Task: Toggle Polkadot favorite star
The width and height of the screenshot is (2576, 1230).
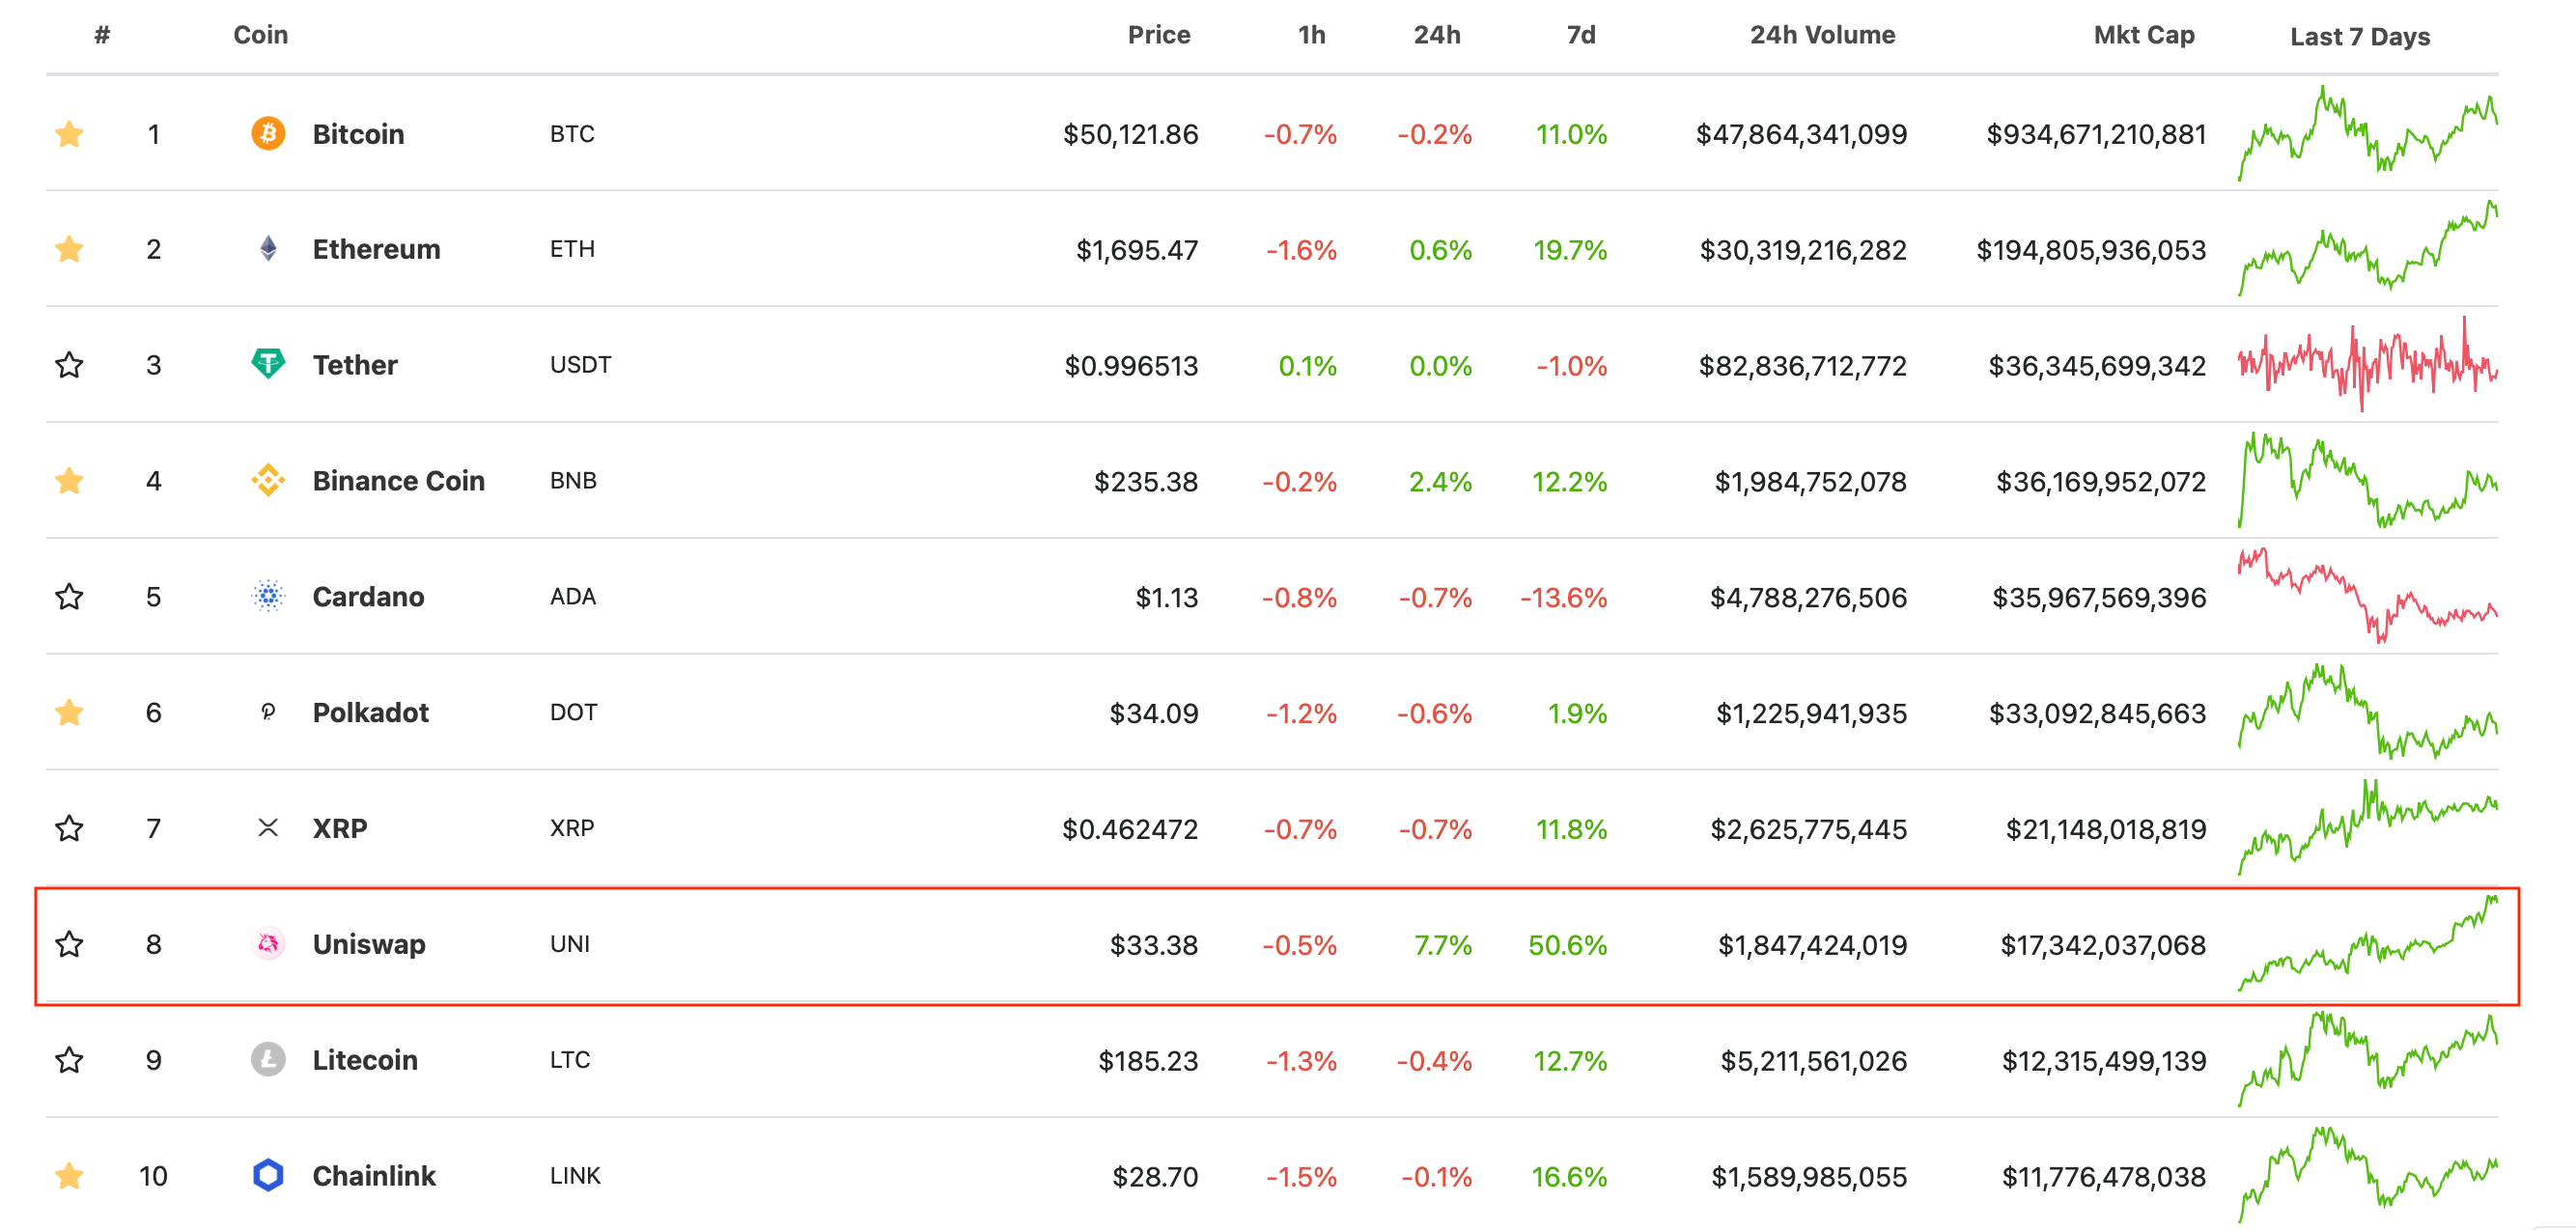Action: [x=69, y=713]
